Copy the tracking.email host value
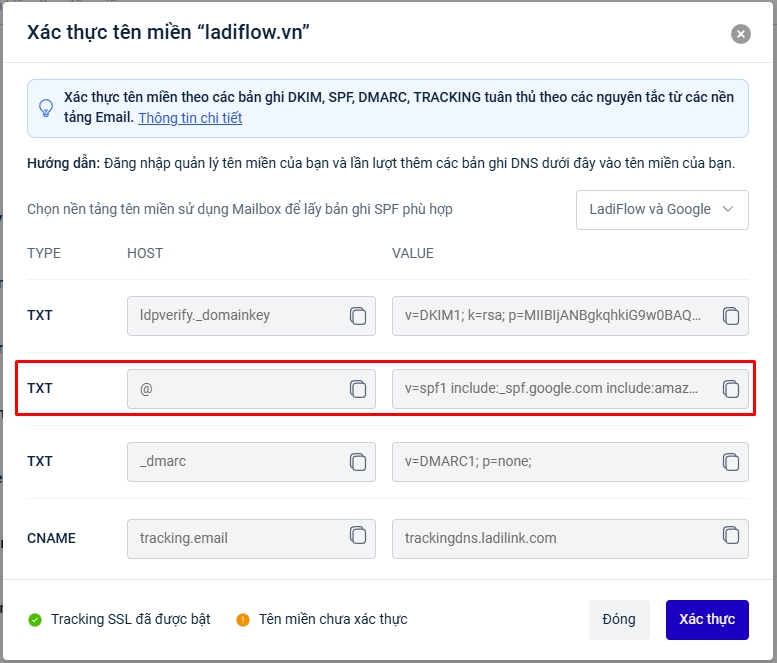Screen dimensions: 777x663 [x=358, y=536]
